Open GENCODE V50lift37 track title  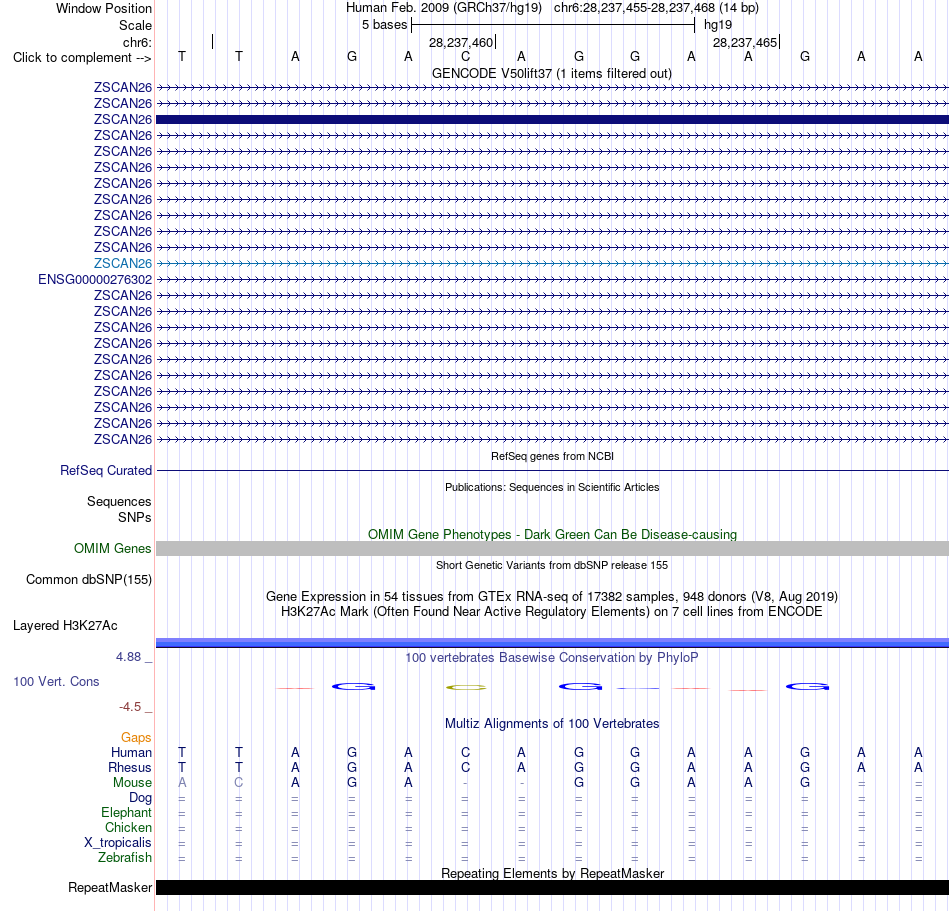[x=552, y=73]
